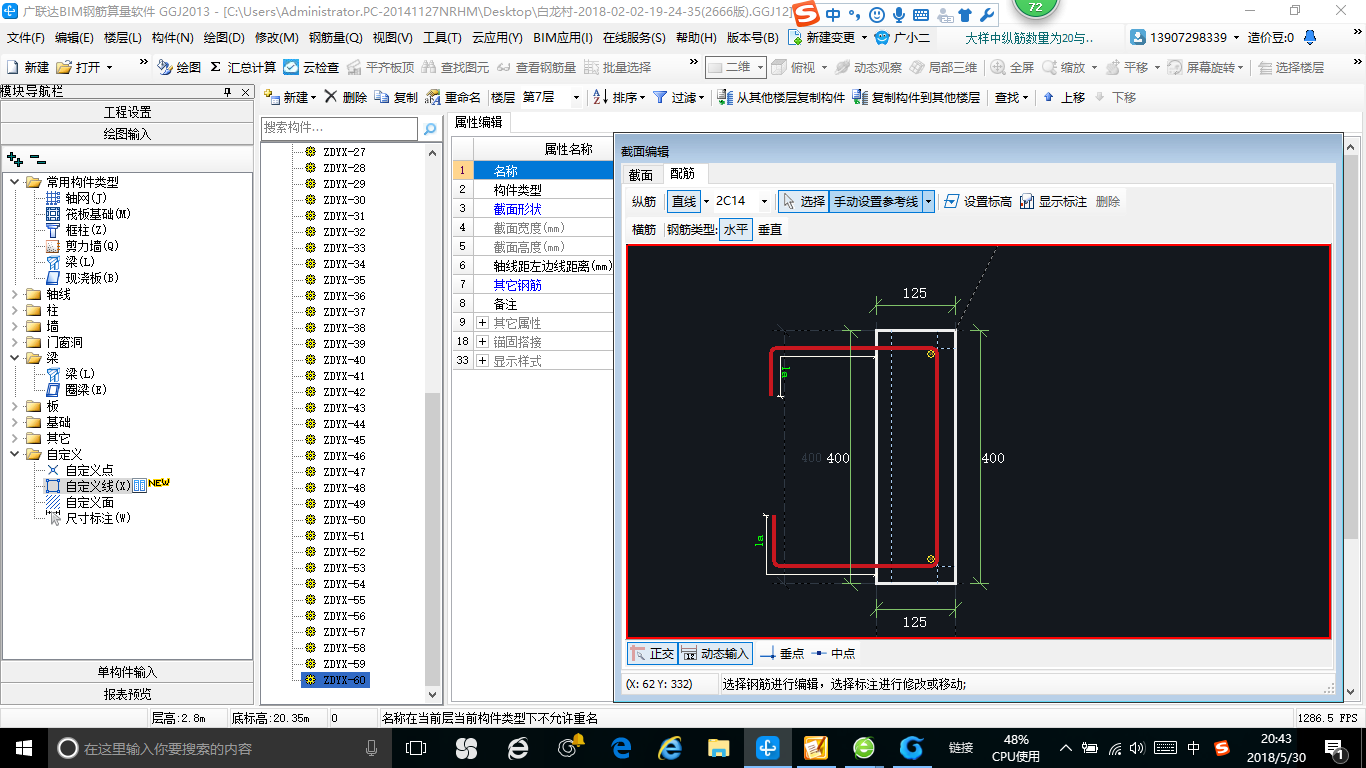
Task: Select 轴网(J) in navigation tree
Action: [76, 198]
